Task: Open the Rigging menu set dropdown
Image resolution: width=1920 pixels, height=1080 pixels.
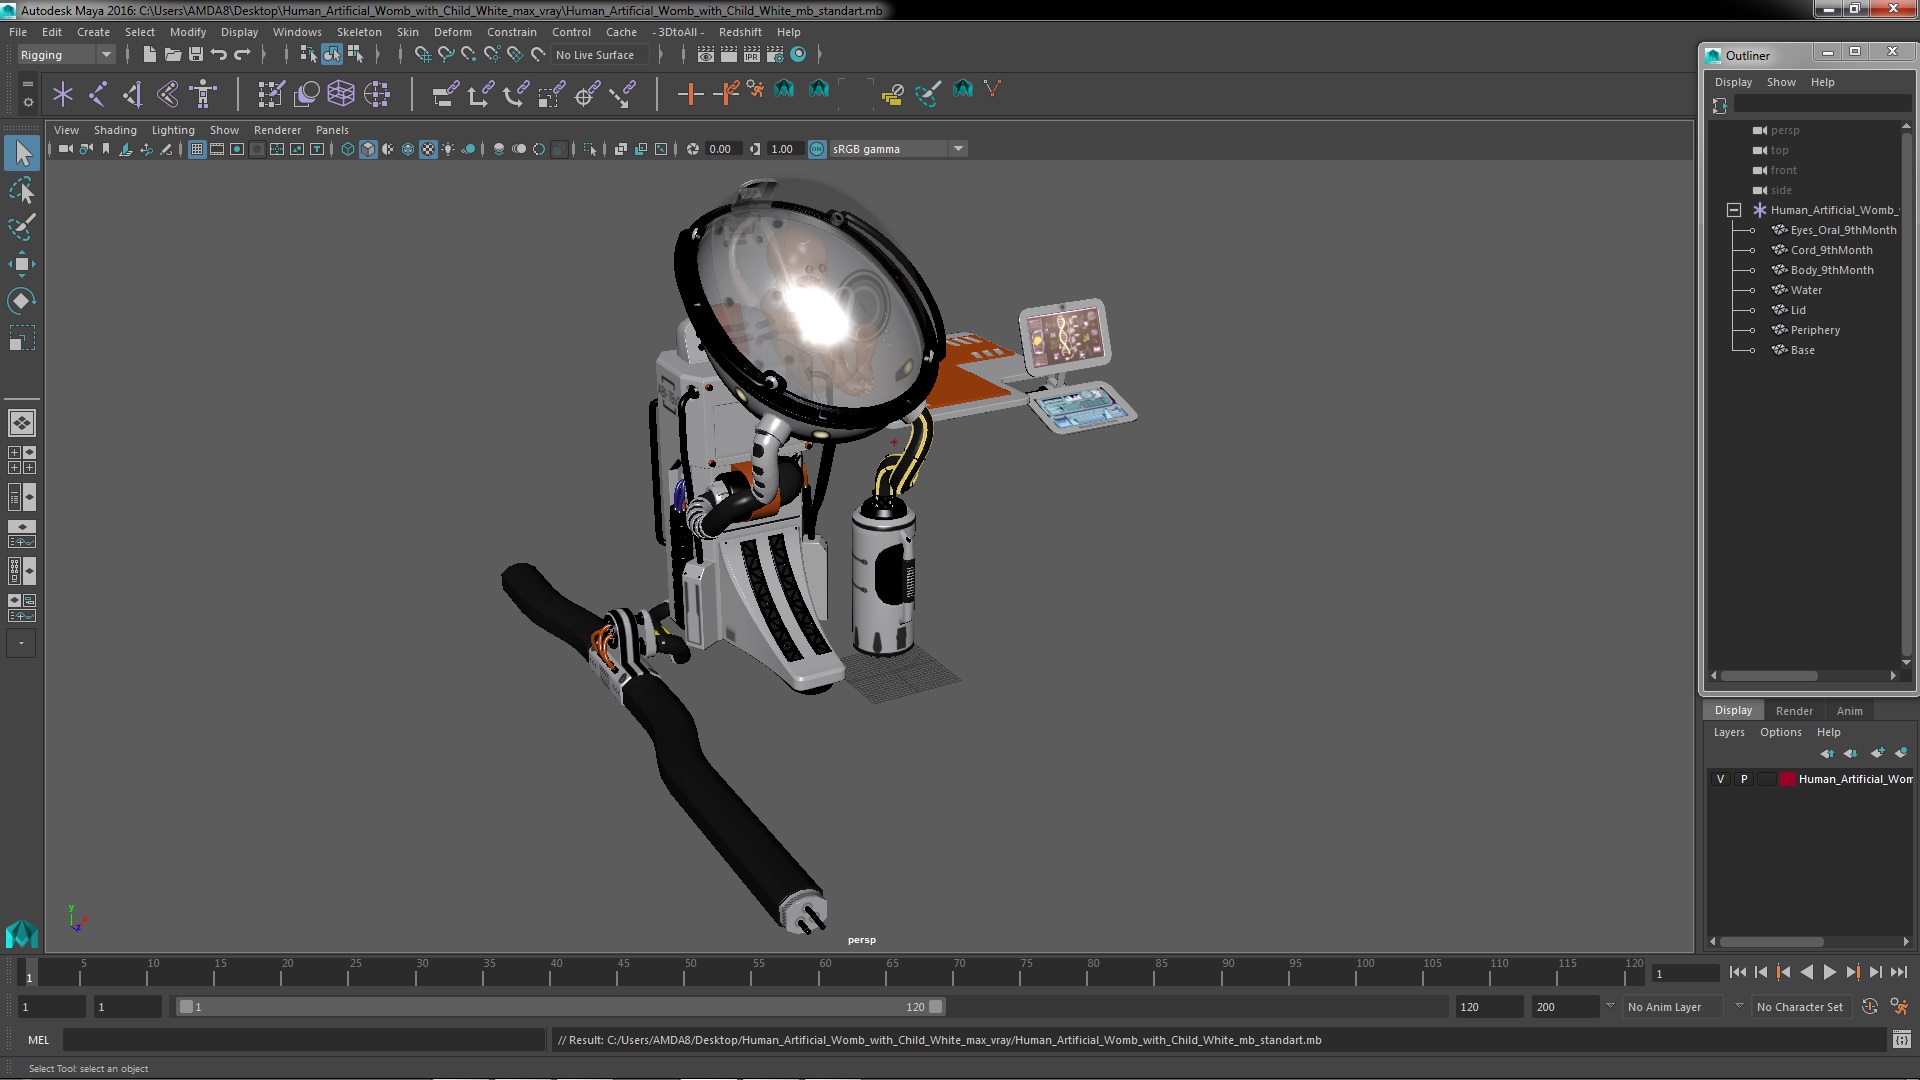Action: [x=65, y=55]
